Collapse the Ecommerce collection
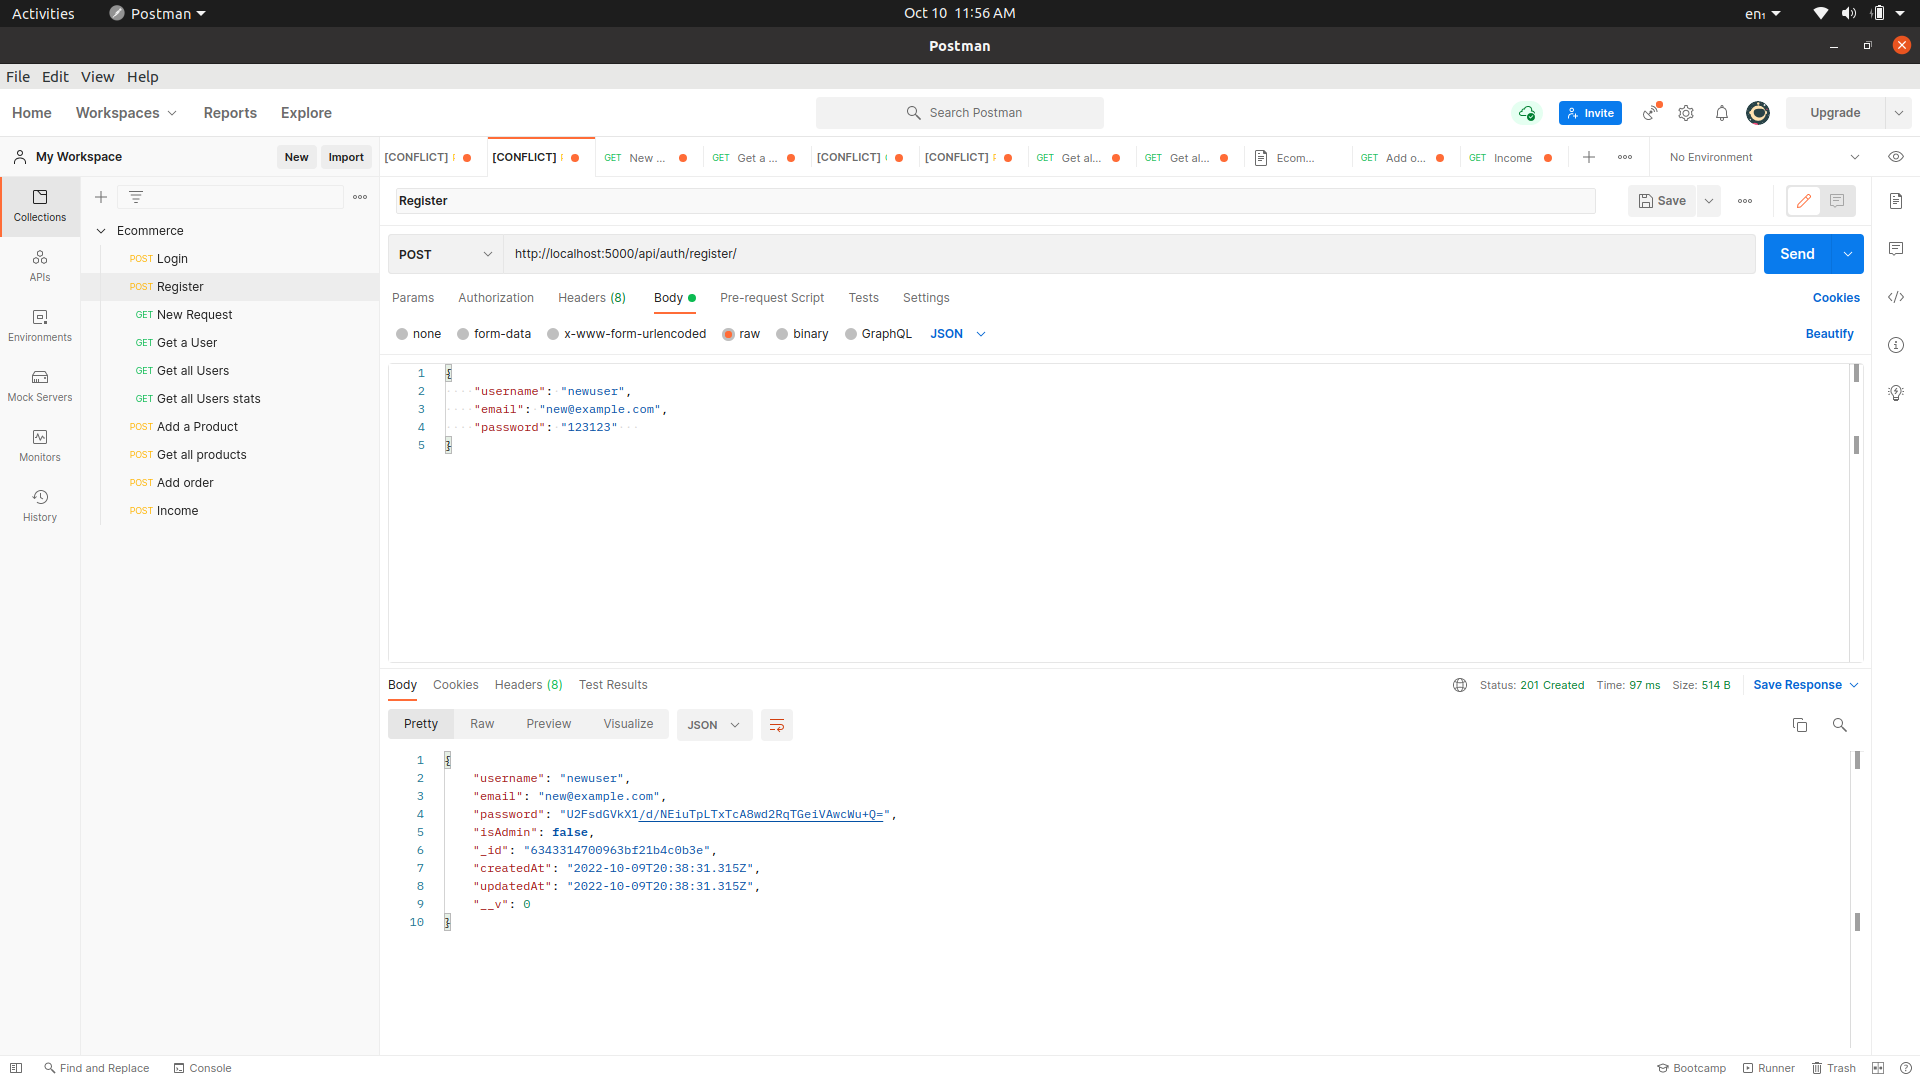This screenshot has width=1920, height=1080. coord(101,231)
